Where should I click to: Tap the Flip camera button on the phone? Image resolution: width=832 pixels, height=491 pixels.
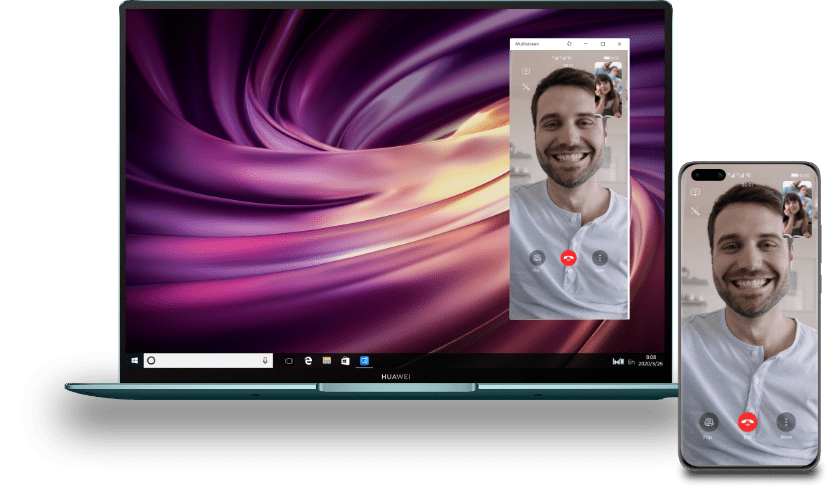709,422
